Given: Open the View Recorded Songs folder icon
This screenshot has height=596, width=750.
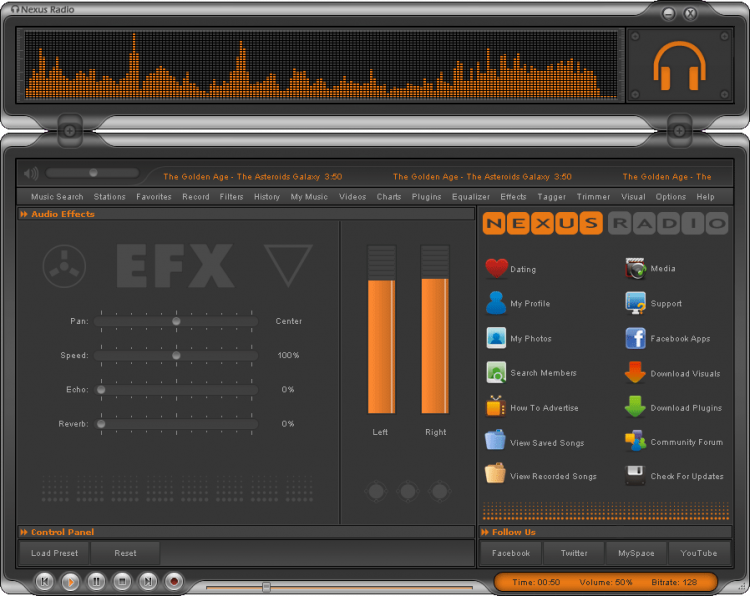Looking at the screenshot, I should click(x=495, y=474).
